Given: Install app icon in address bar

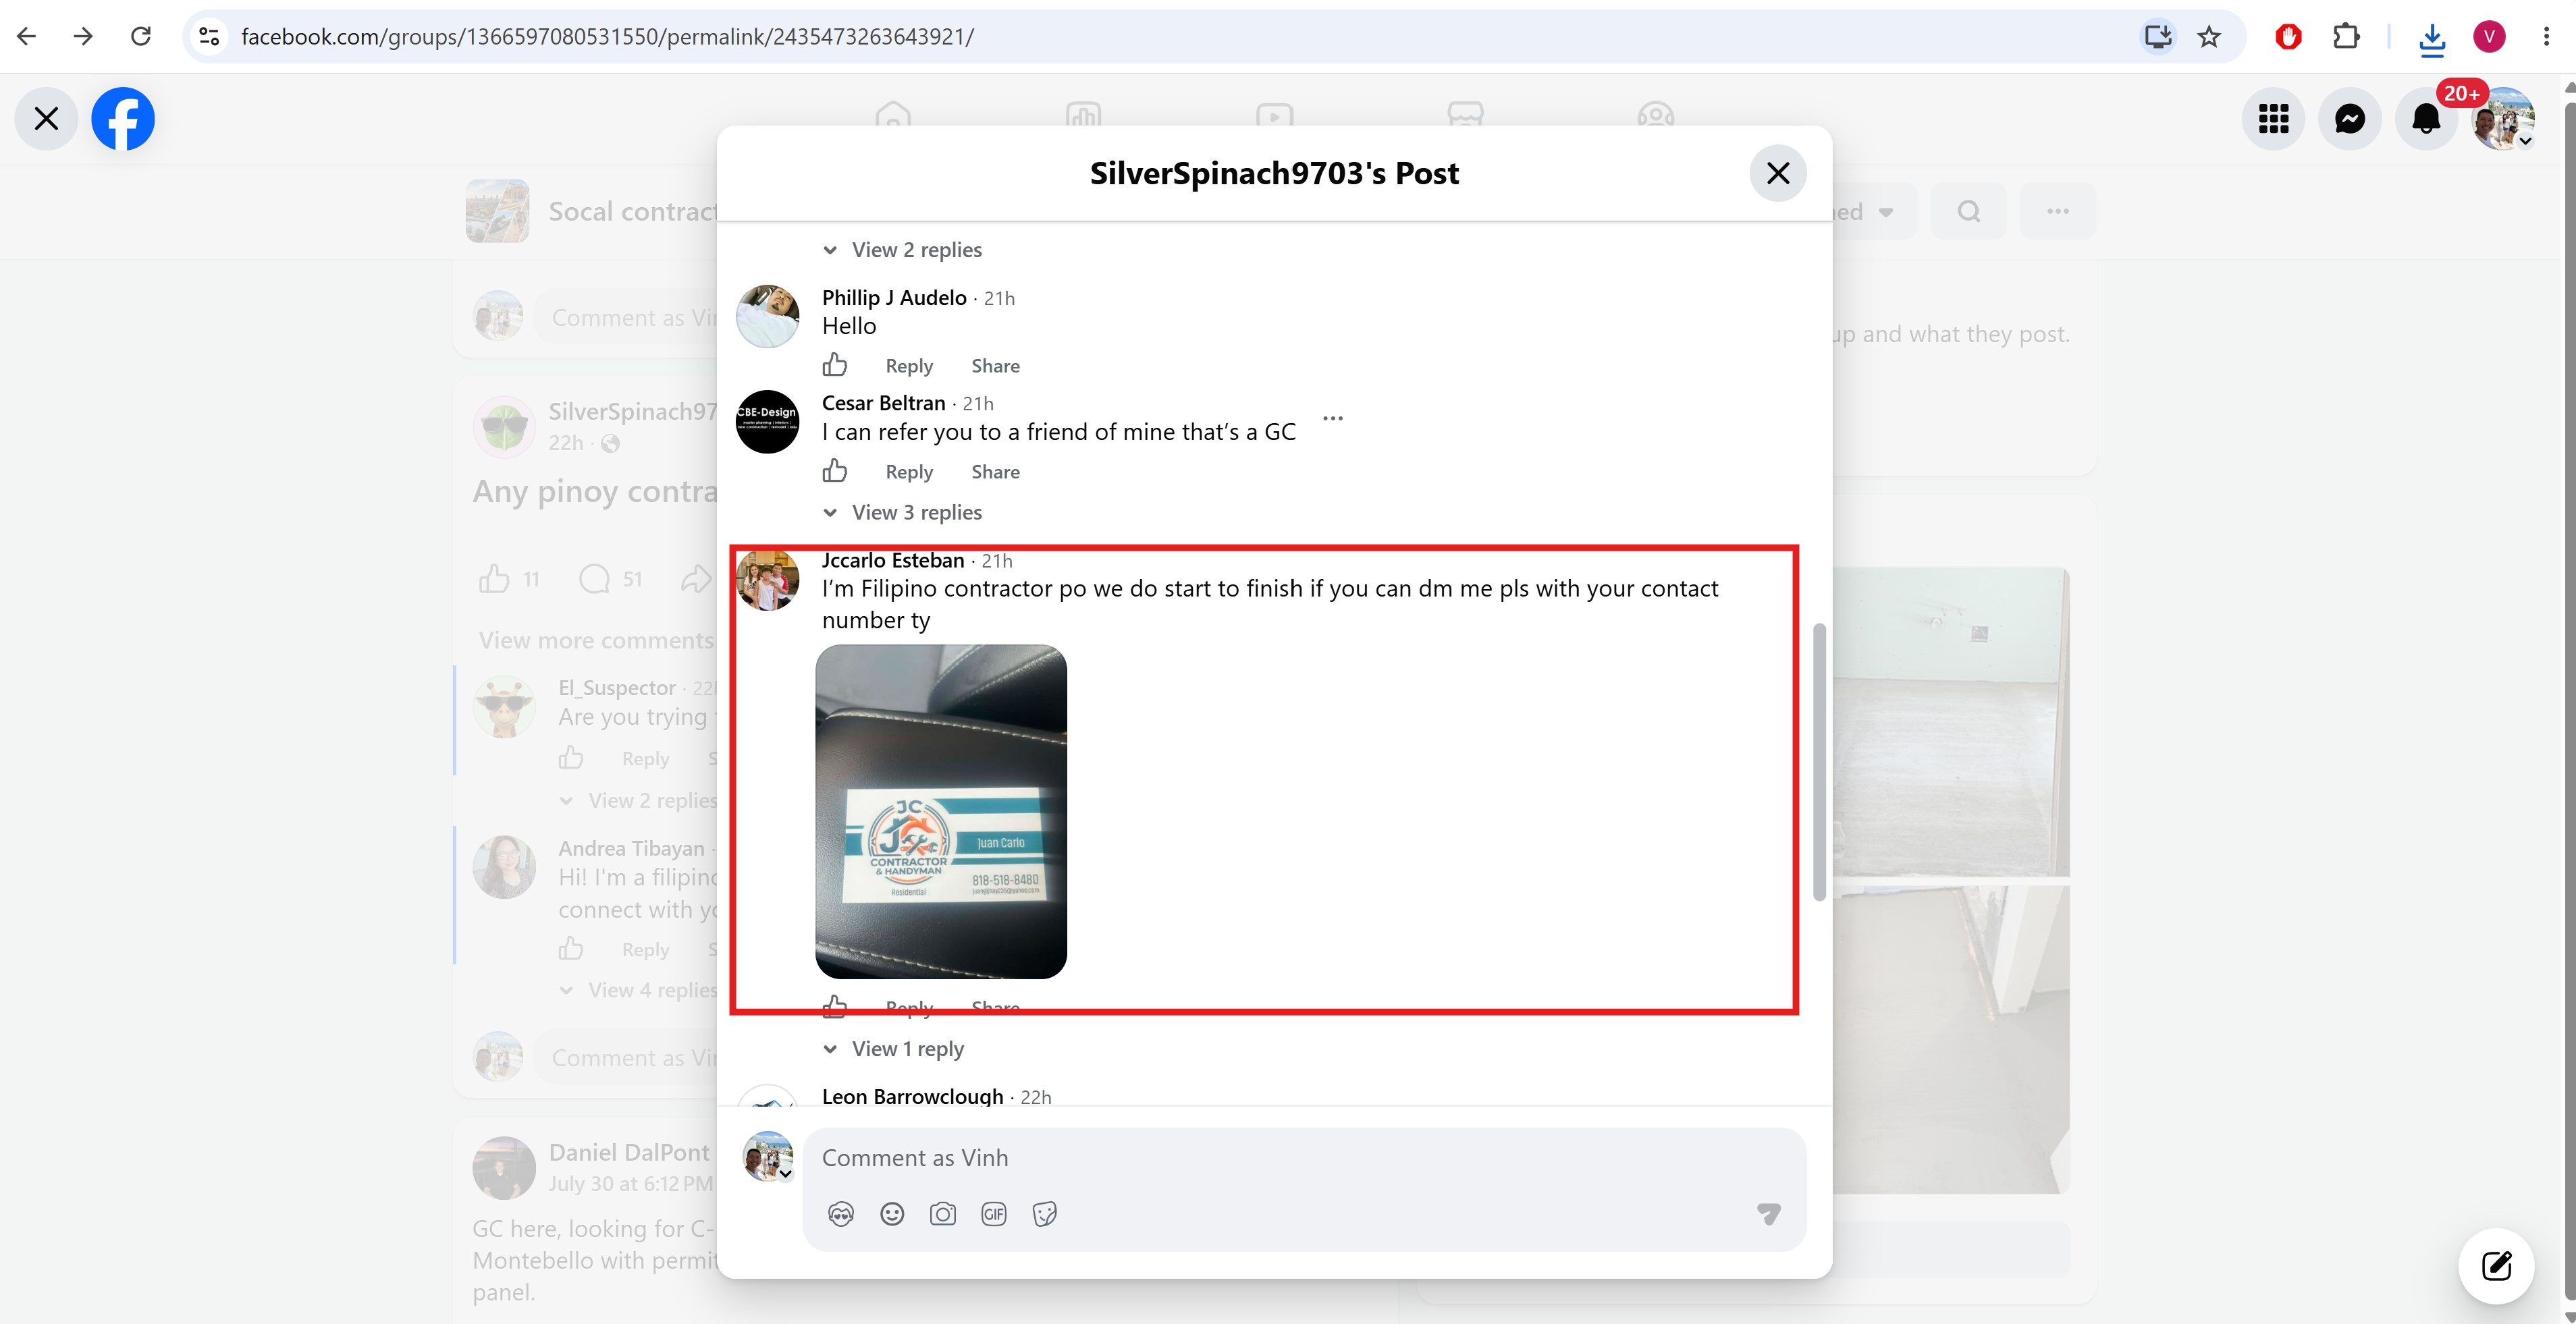Looking at the screenshot, I should click(2158, 37).
